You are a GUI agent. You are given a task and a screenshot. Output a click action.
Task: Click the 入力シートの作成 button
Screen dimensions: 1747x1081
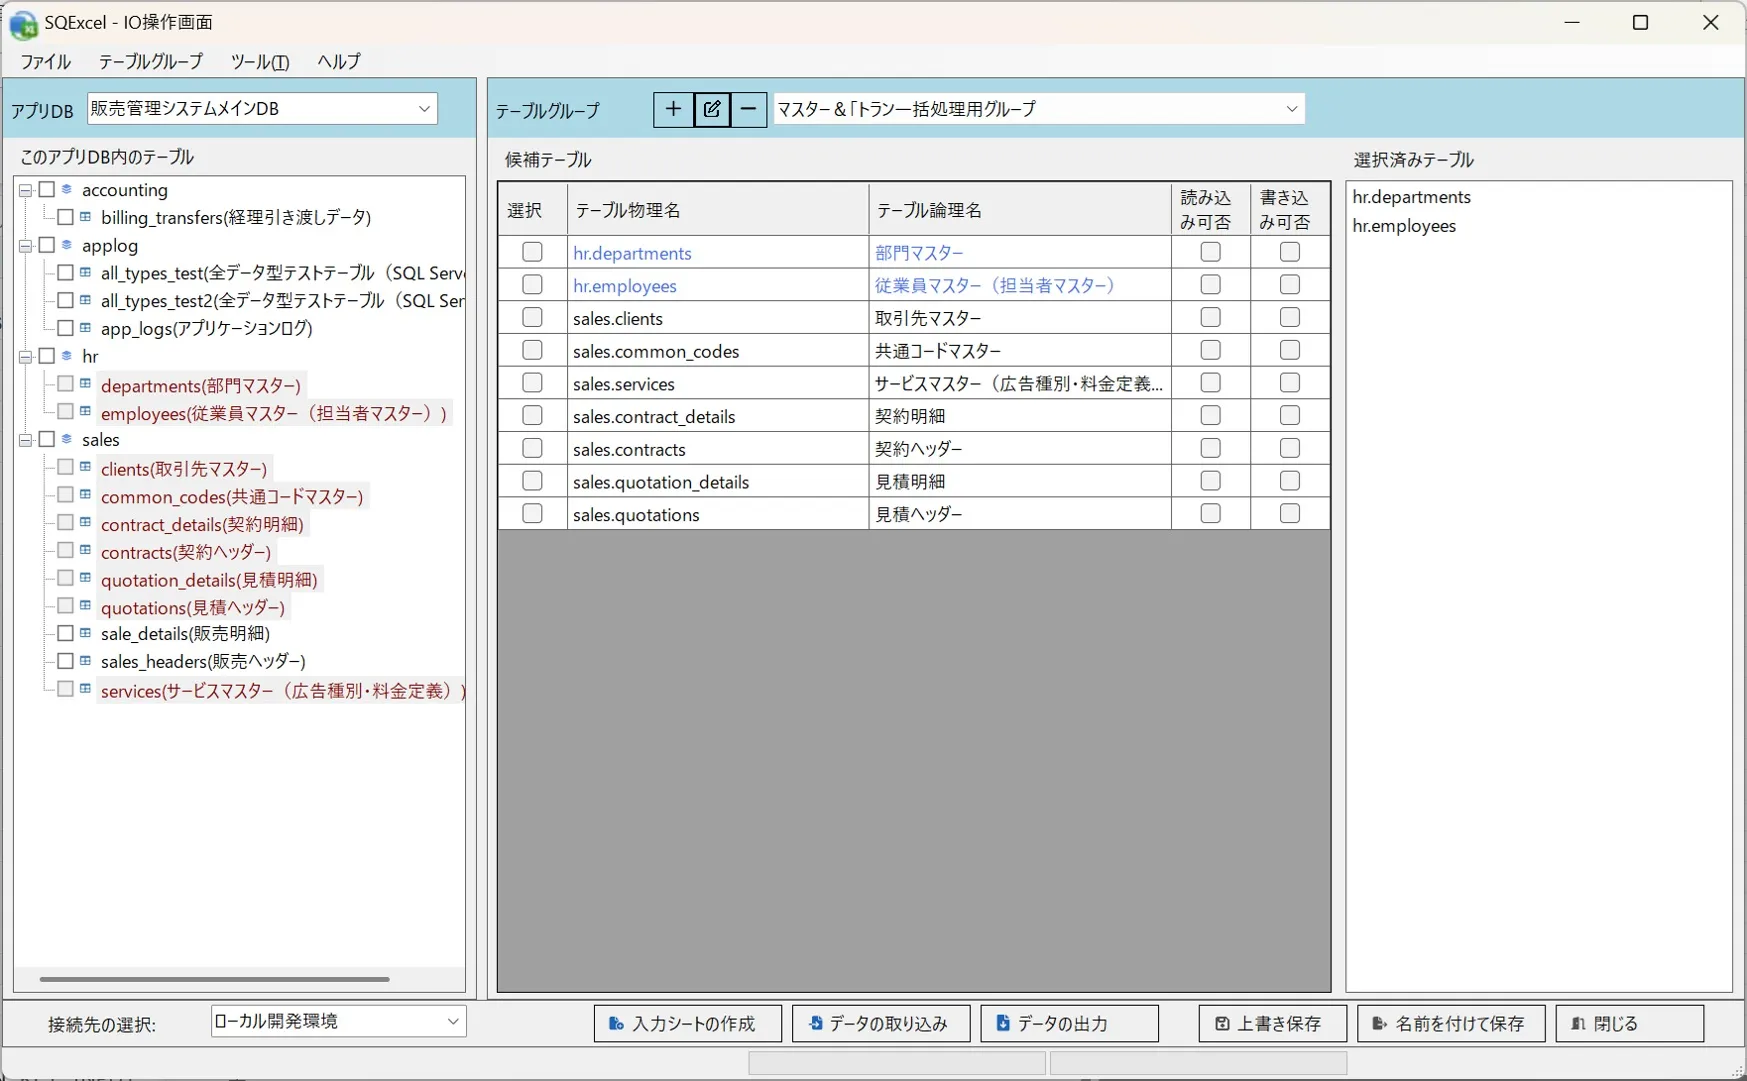(688, 1024)
